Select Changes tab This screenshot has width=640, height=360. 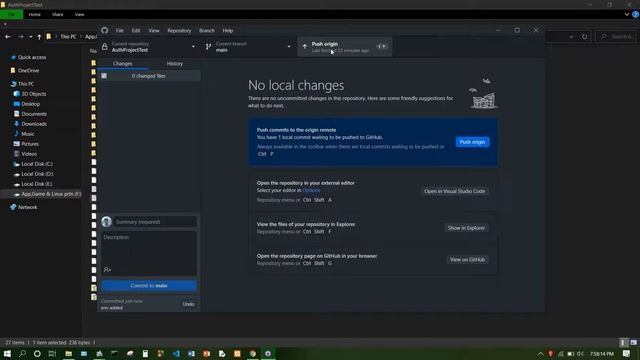pos(122,64)
